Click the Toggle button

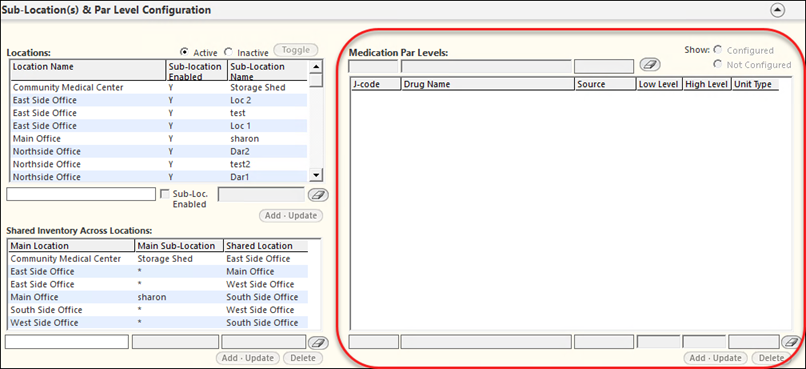296,50
